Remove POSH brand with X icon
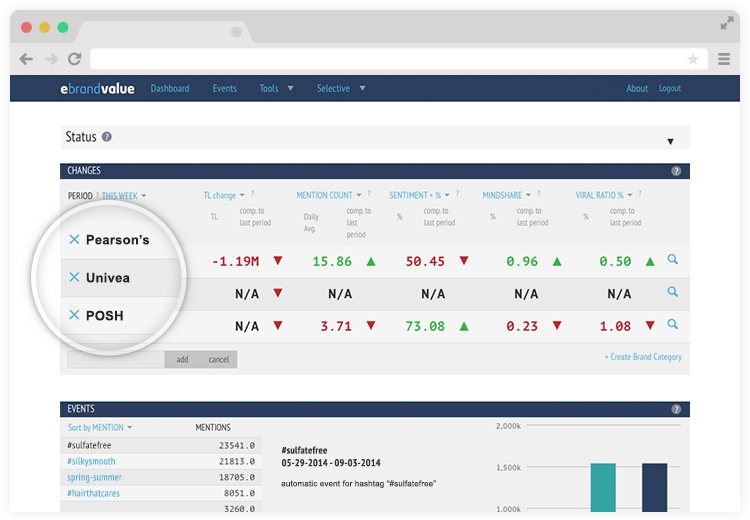750x520 pixels. [74, 315]
